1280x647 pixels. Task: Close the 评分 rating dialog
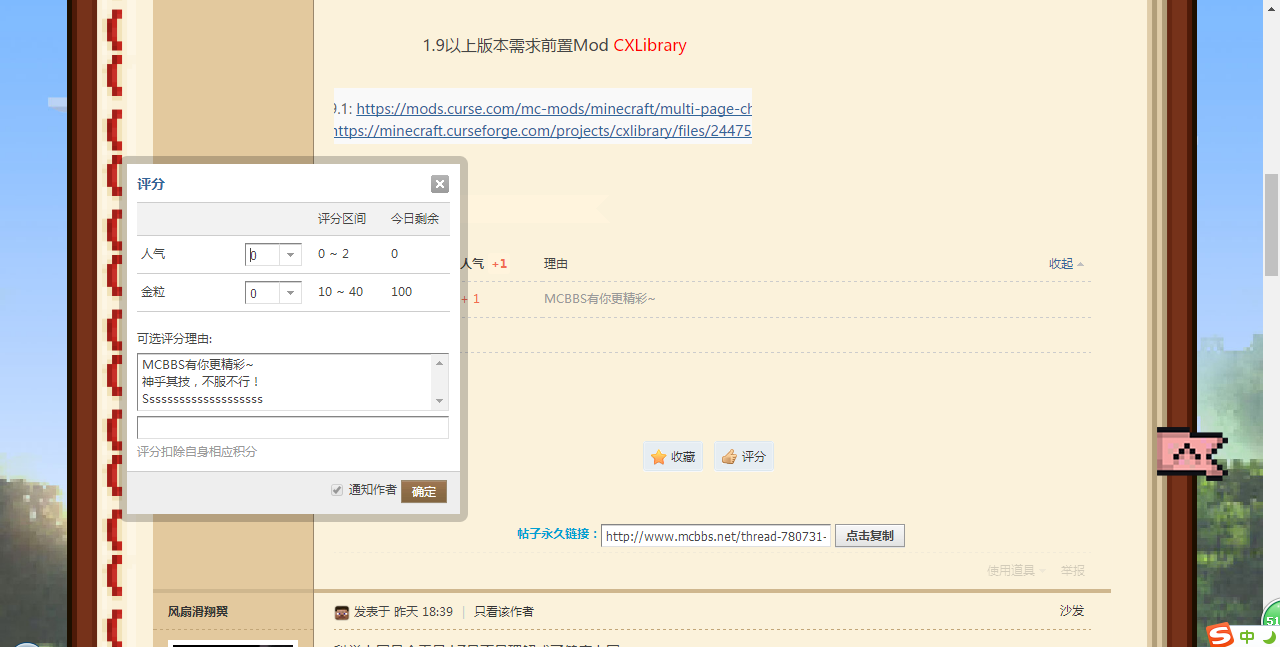440,184
